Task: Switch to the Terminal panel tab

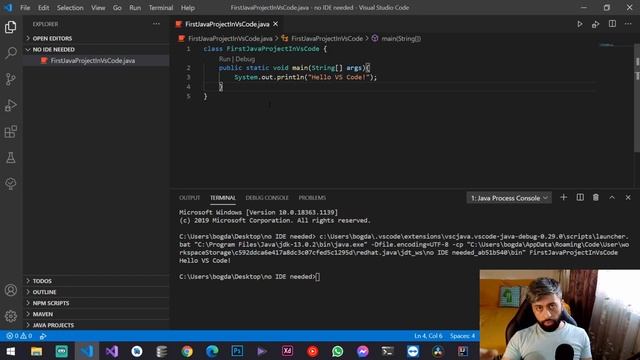Action: (x=223, y=198)
